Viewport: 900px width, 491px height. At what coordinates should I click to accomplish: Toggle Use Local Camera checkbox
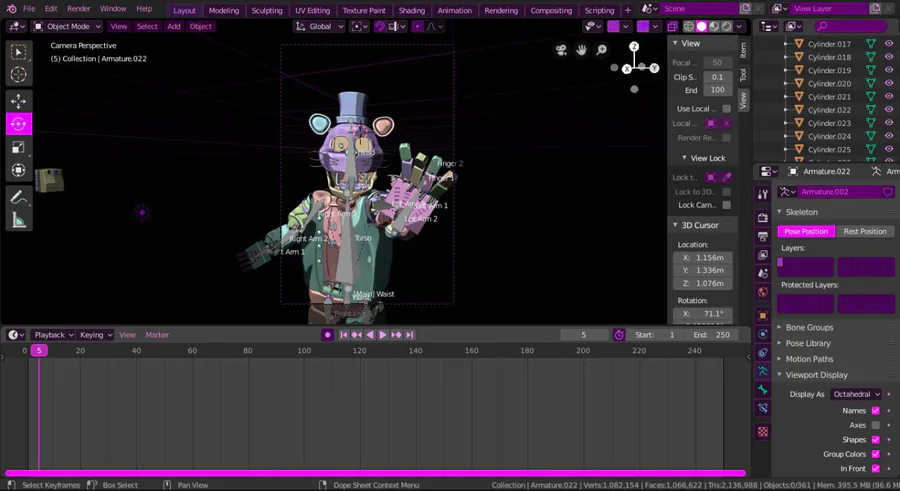point(727,109)
